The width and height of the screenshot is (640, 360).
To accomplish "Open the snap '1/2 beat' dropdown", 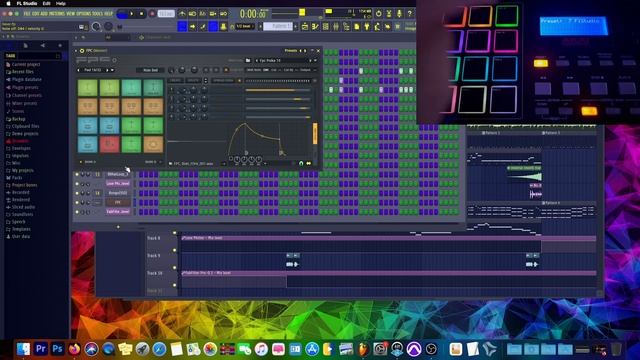I will coord(244,27).
